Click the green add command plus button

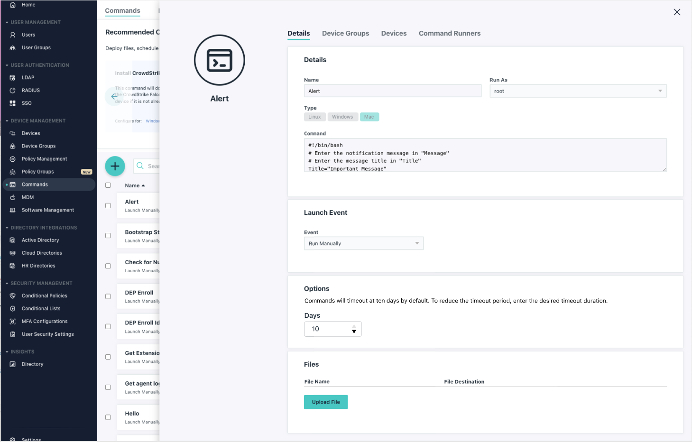[x=115, y=166]
